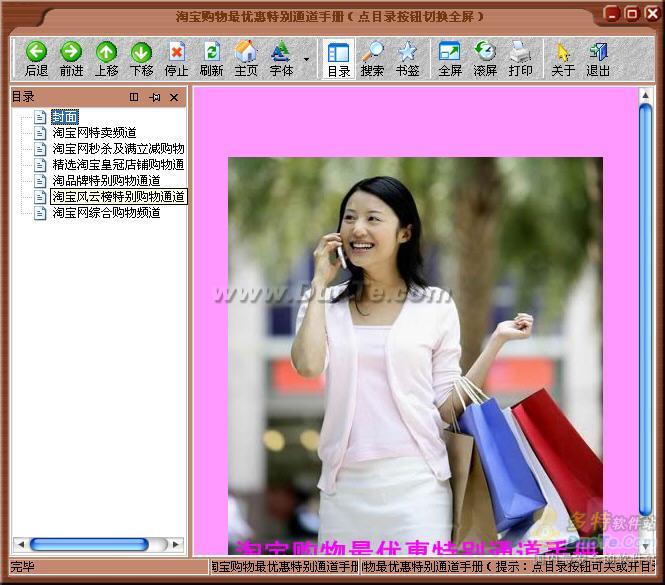Click the title bar text 淘宝购物最优惠特别通道手册

click(x=260, y=17)
